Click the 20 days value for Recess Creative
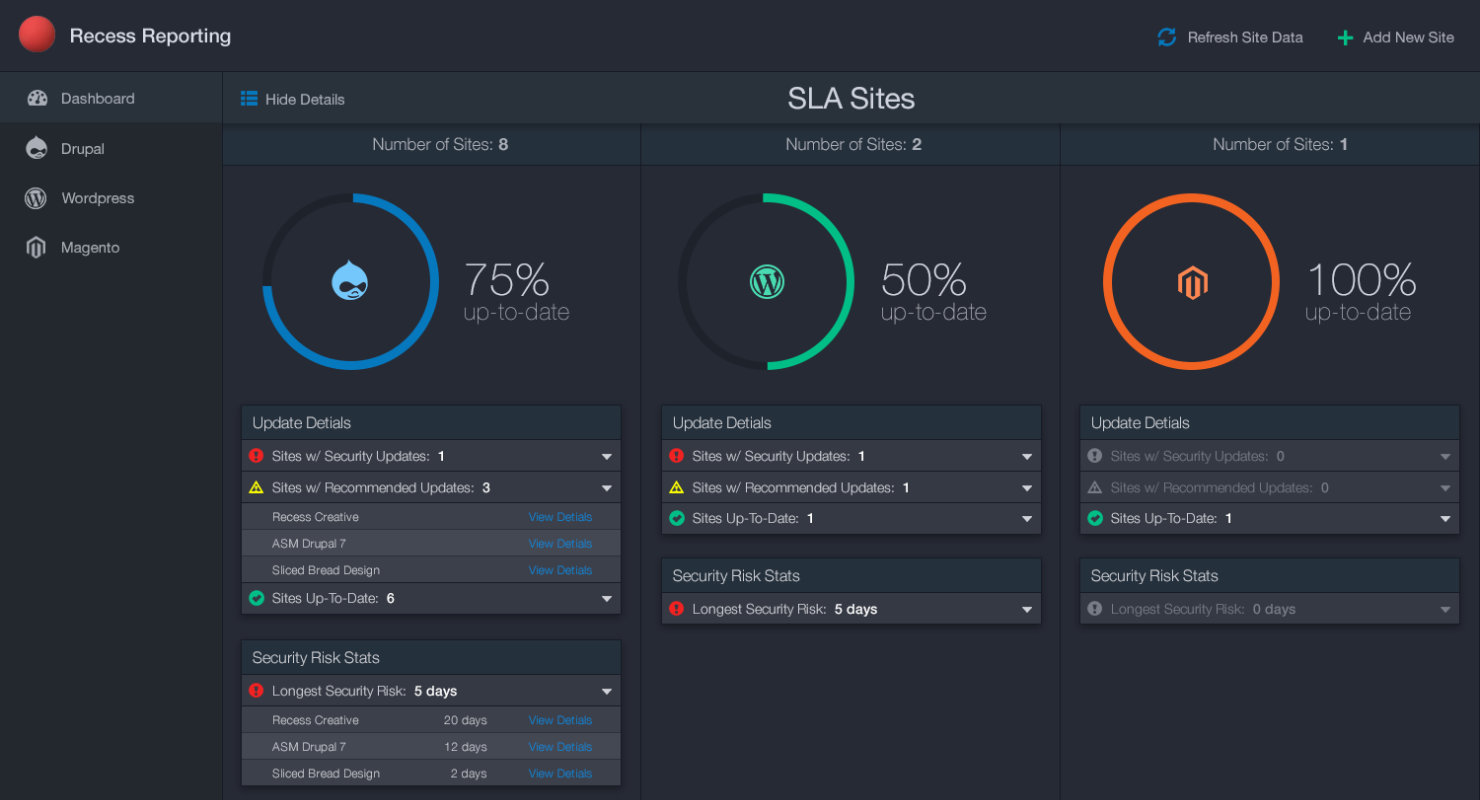1480x800 pixels. (x=465, y=720)
